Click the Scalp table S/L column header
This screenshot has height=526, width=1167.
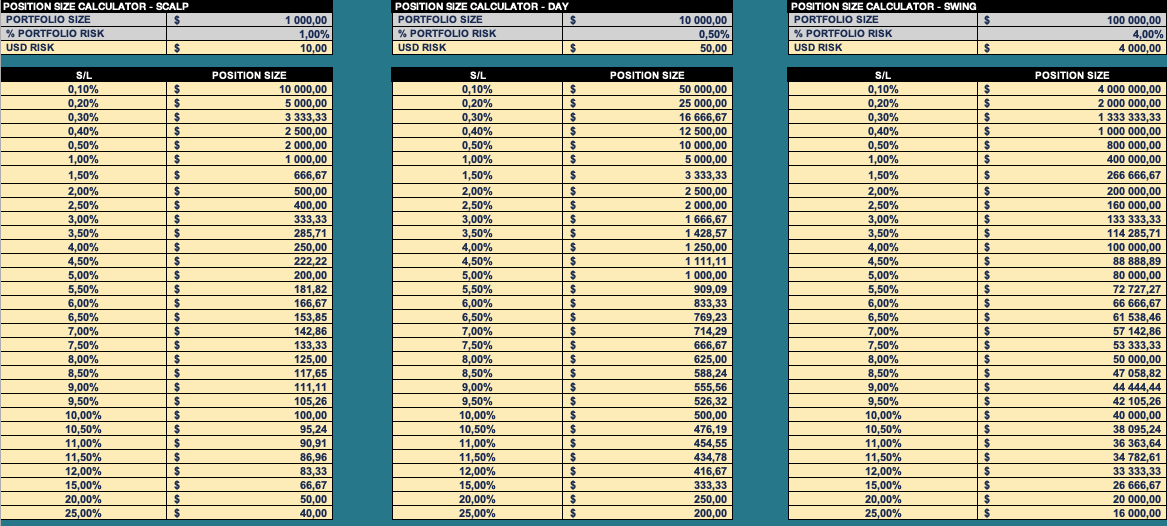83,75
